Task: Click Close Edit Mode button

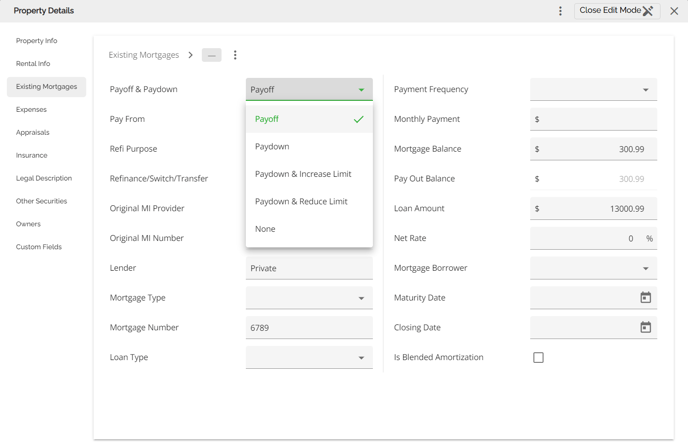Action: tap(617, 11)
